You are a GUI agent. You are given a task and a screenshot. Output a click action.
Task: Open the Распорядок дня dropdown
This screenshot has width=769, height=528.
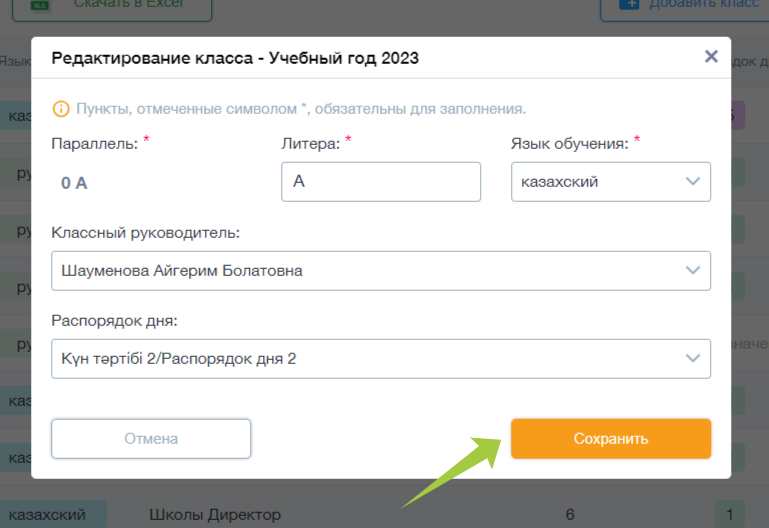(381, 359)
